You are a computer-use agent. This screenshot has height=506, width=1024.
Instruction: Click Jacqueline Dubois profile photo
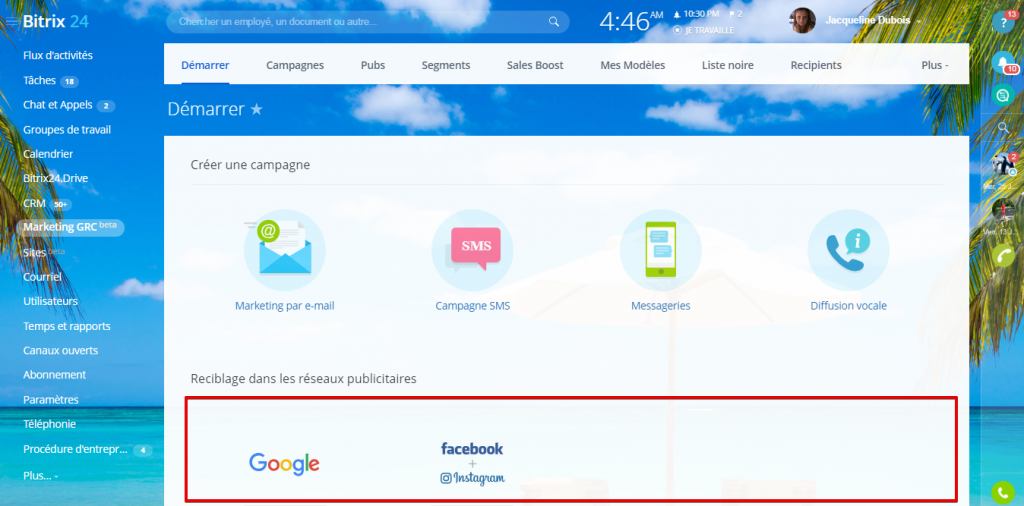pos(802,21)
